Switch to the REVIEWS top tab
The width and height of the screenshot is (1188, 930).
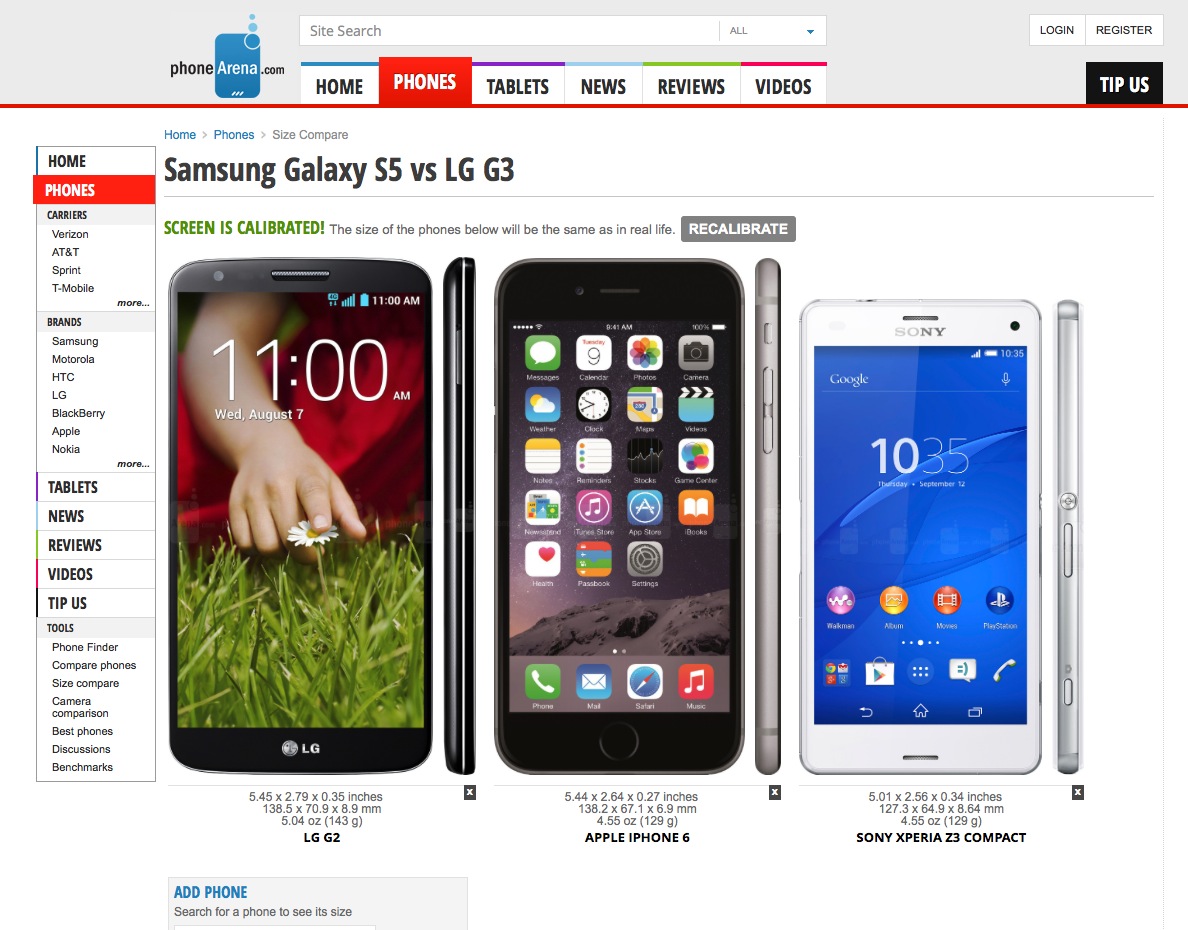coord(691,86)
